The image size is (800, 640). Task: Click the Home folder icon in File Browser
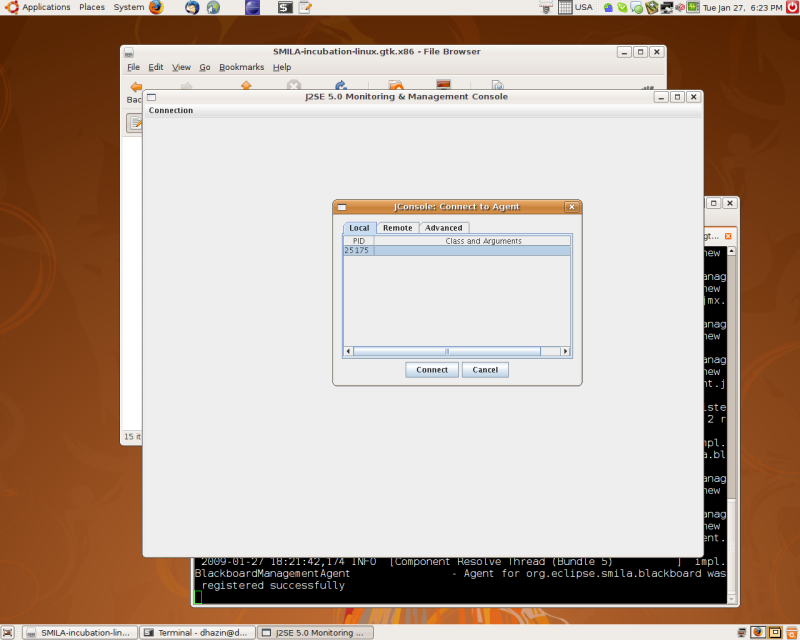tap(396, 85)
